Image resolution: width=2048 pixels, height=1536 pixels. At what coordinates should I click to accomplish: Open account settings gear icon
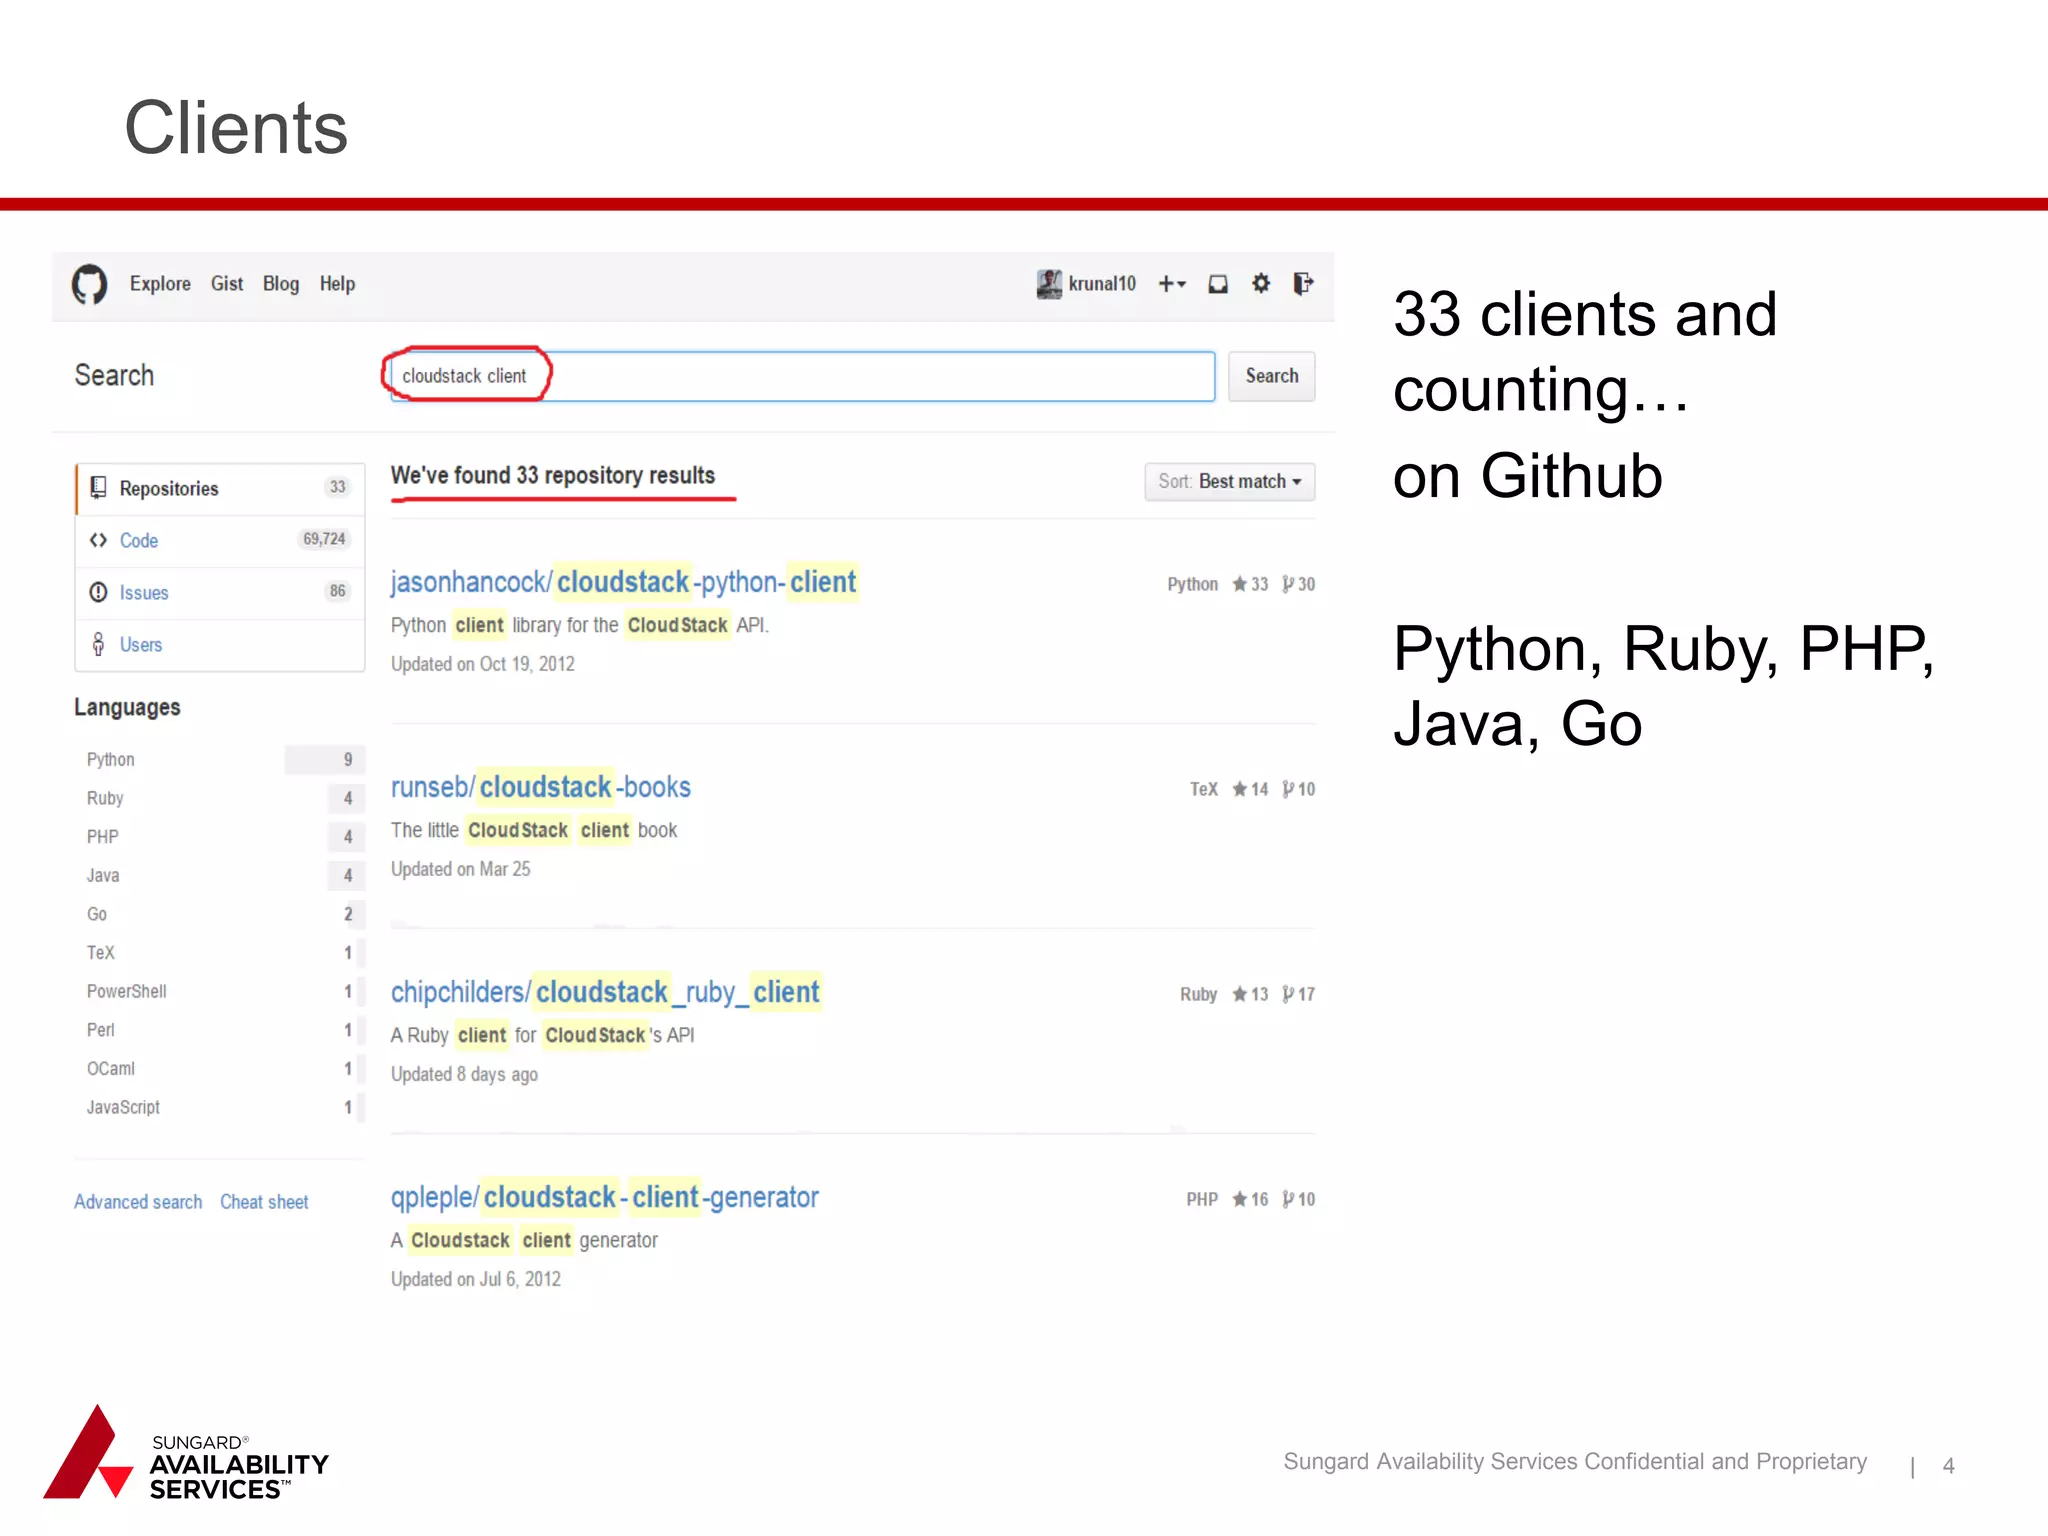pos(1261,284)
